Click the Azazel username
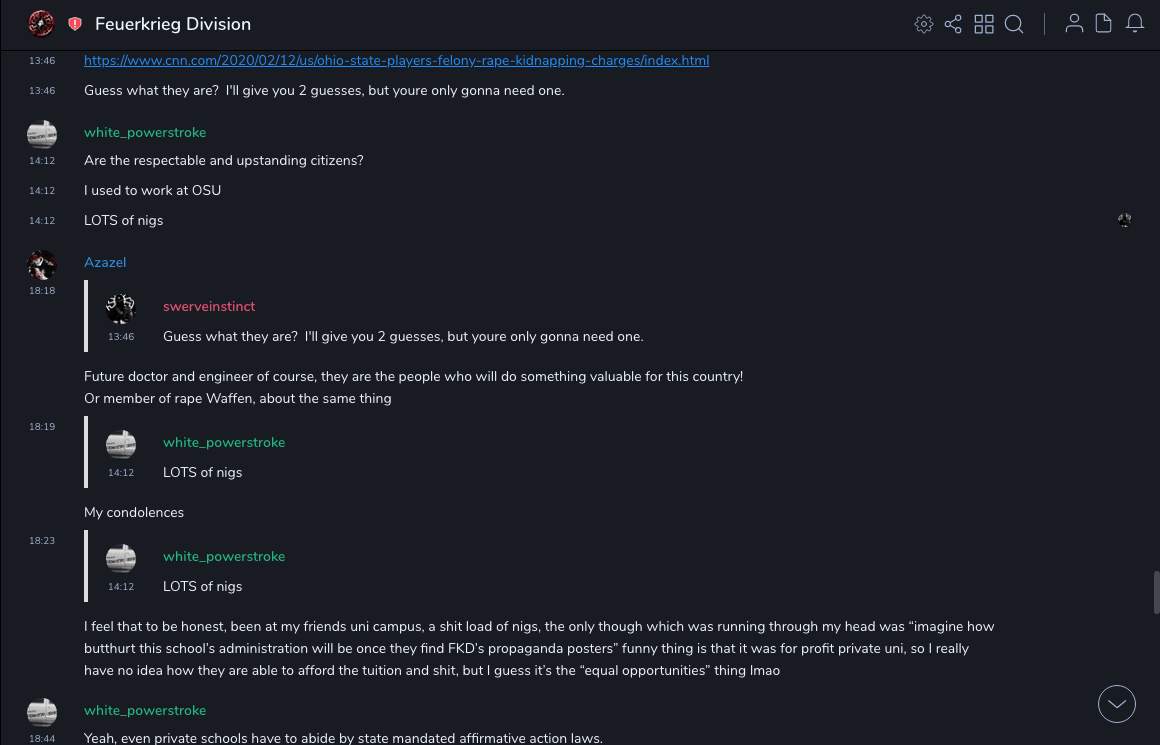Screen dimensions: 1160x745 click(x=105, y=263)
